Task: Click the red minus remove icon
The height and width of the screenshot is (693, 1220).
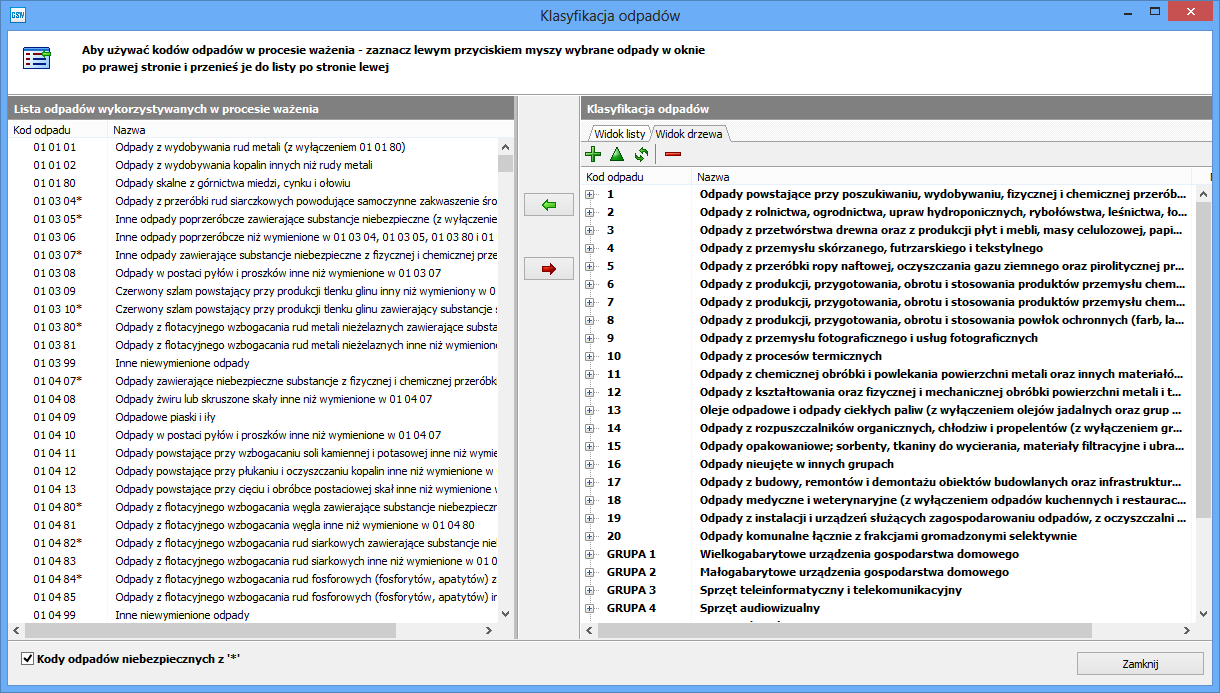Action: pyautogui.click(x=673, y=154)
